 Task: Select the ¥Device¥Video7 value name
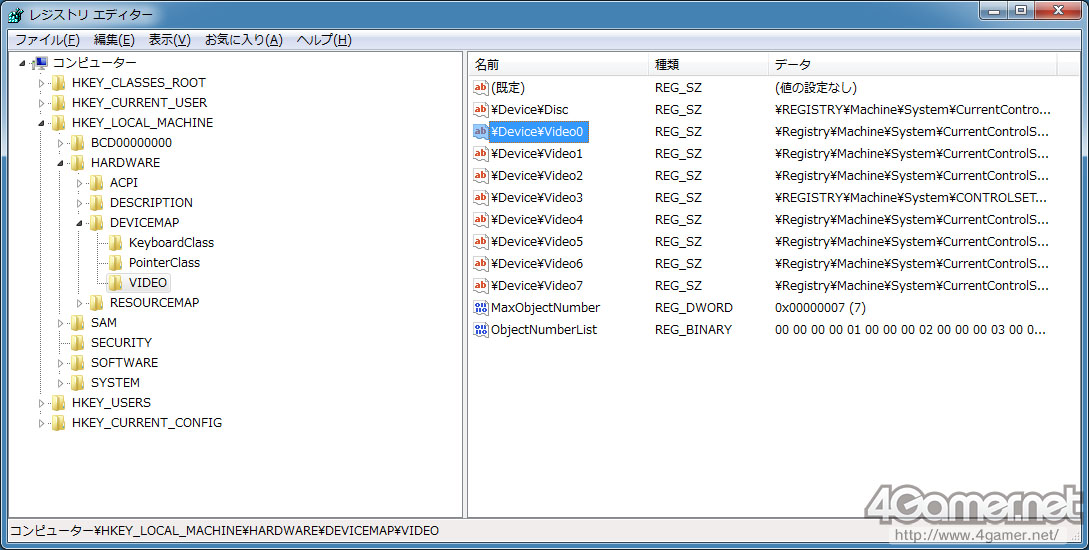pyautogui.click(x=537, y=285)
